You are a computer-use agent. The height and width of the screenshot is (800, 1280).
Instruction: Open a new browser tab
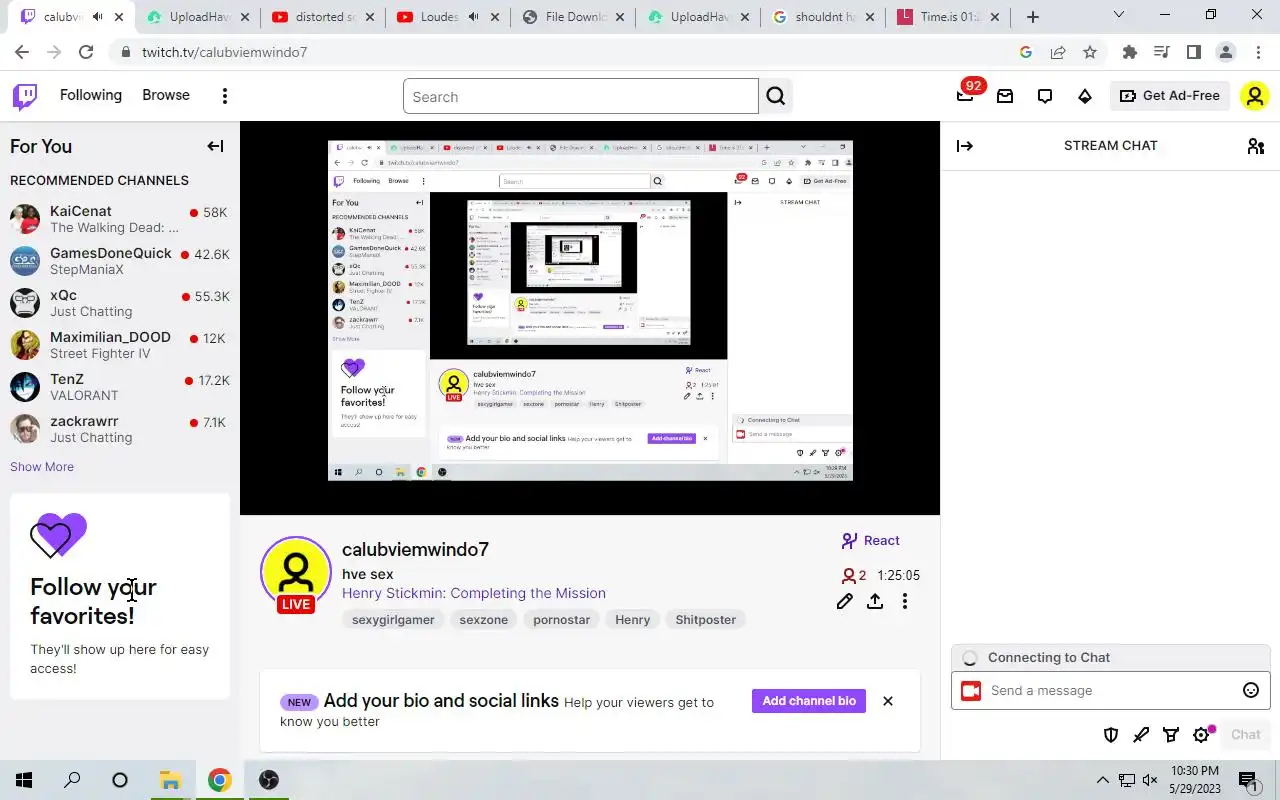[1033, 17]
